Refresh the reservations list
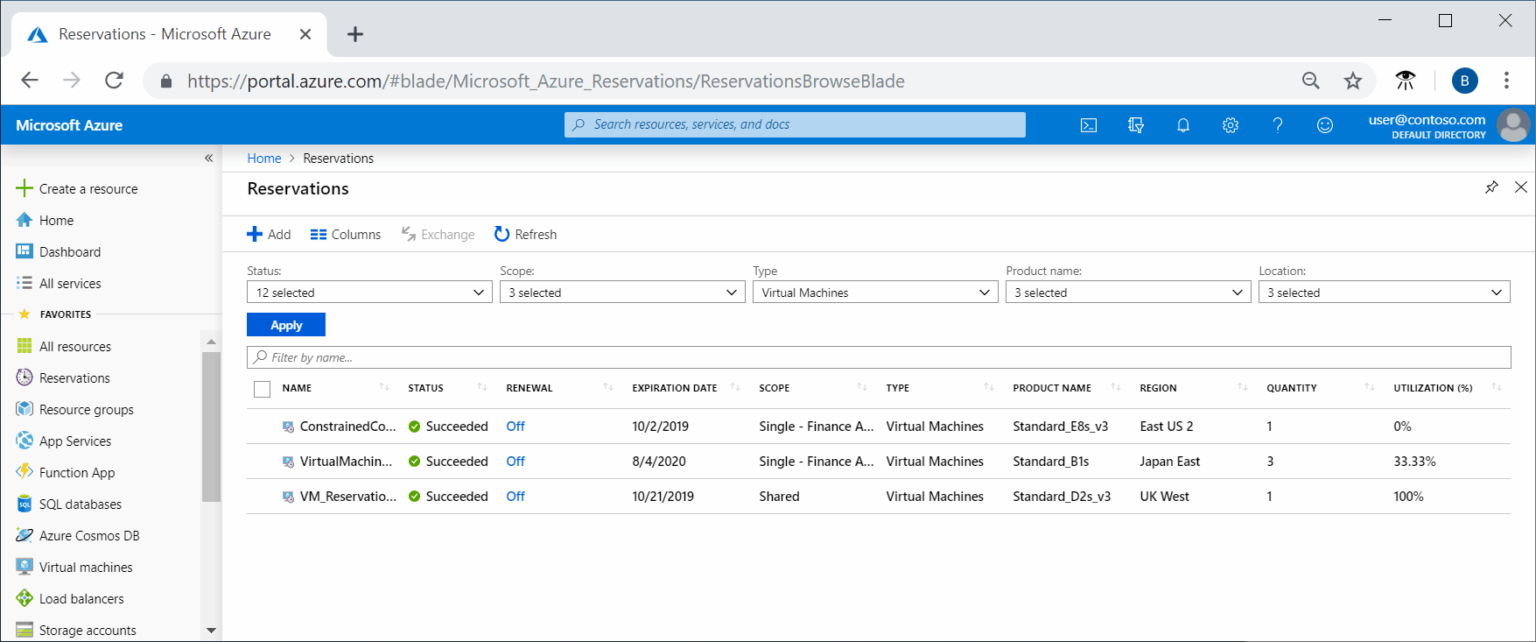 click(525, 233)
